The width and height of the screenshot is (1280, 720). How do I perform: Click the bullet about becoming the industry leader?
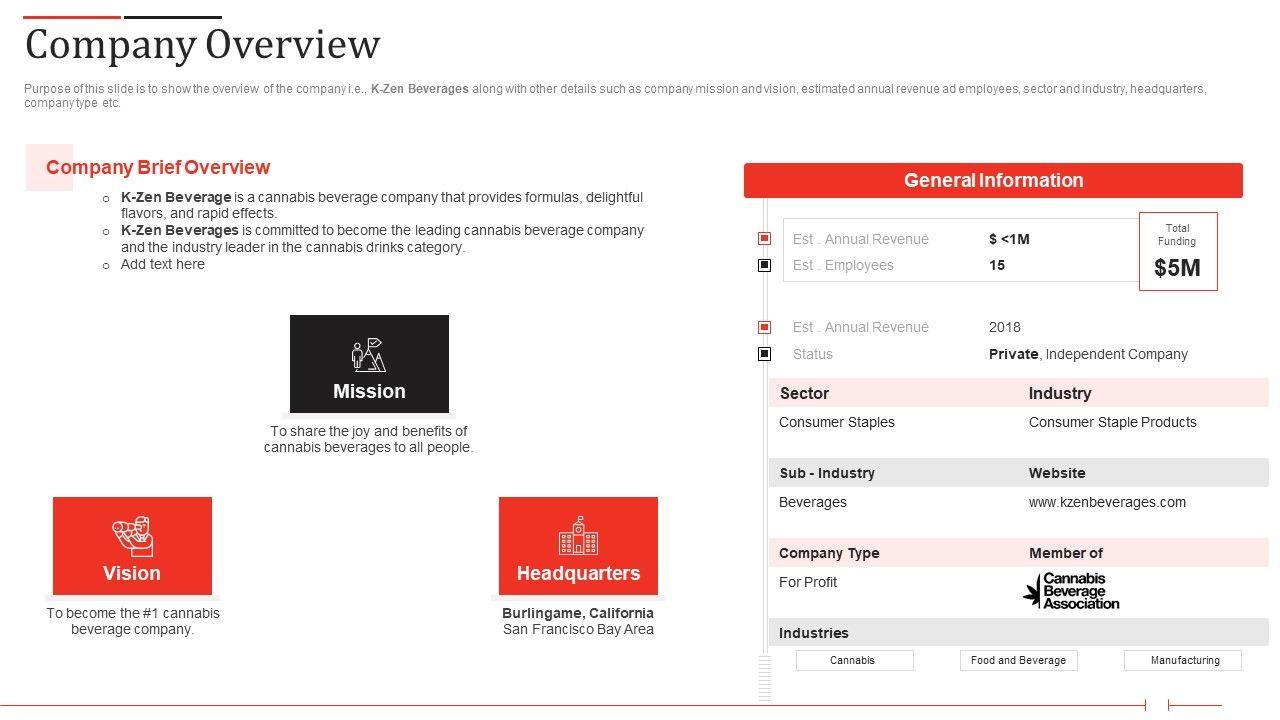[382, 238]
